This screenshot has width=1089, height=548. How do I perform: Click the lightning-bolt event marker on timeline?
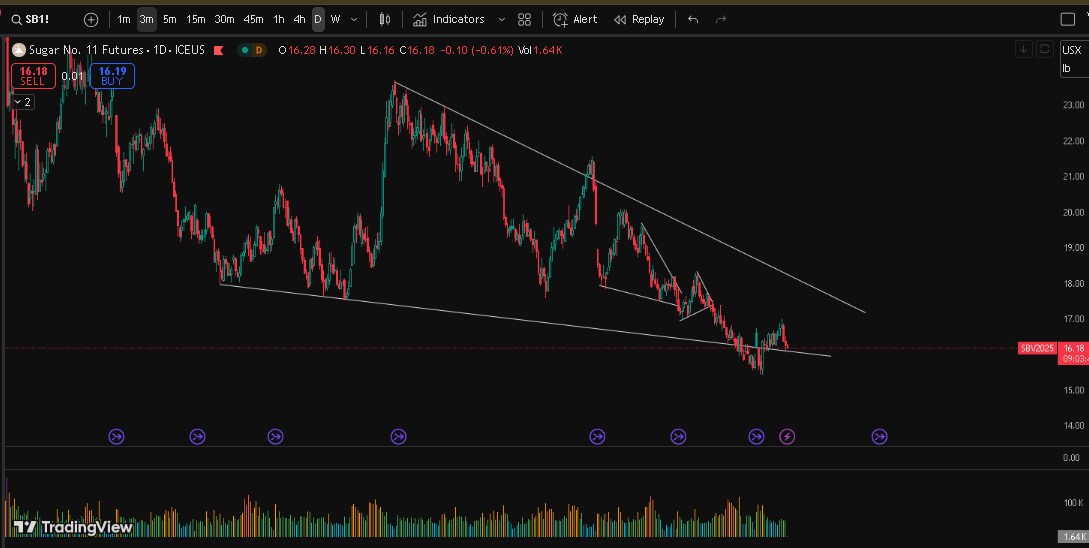coord(787,436)
